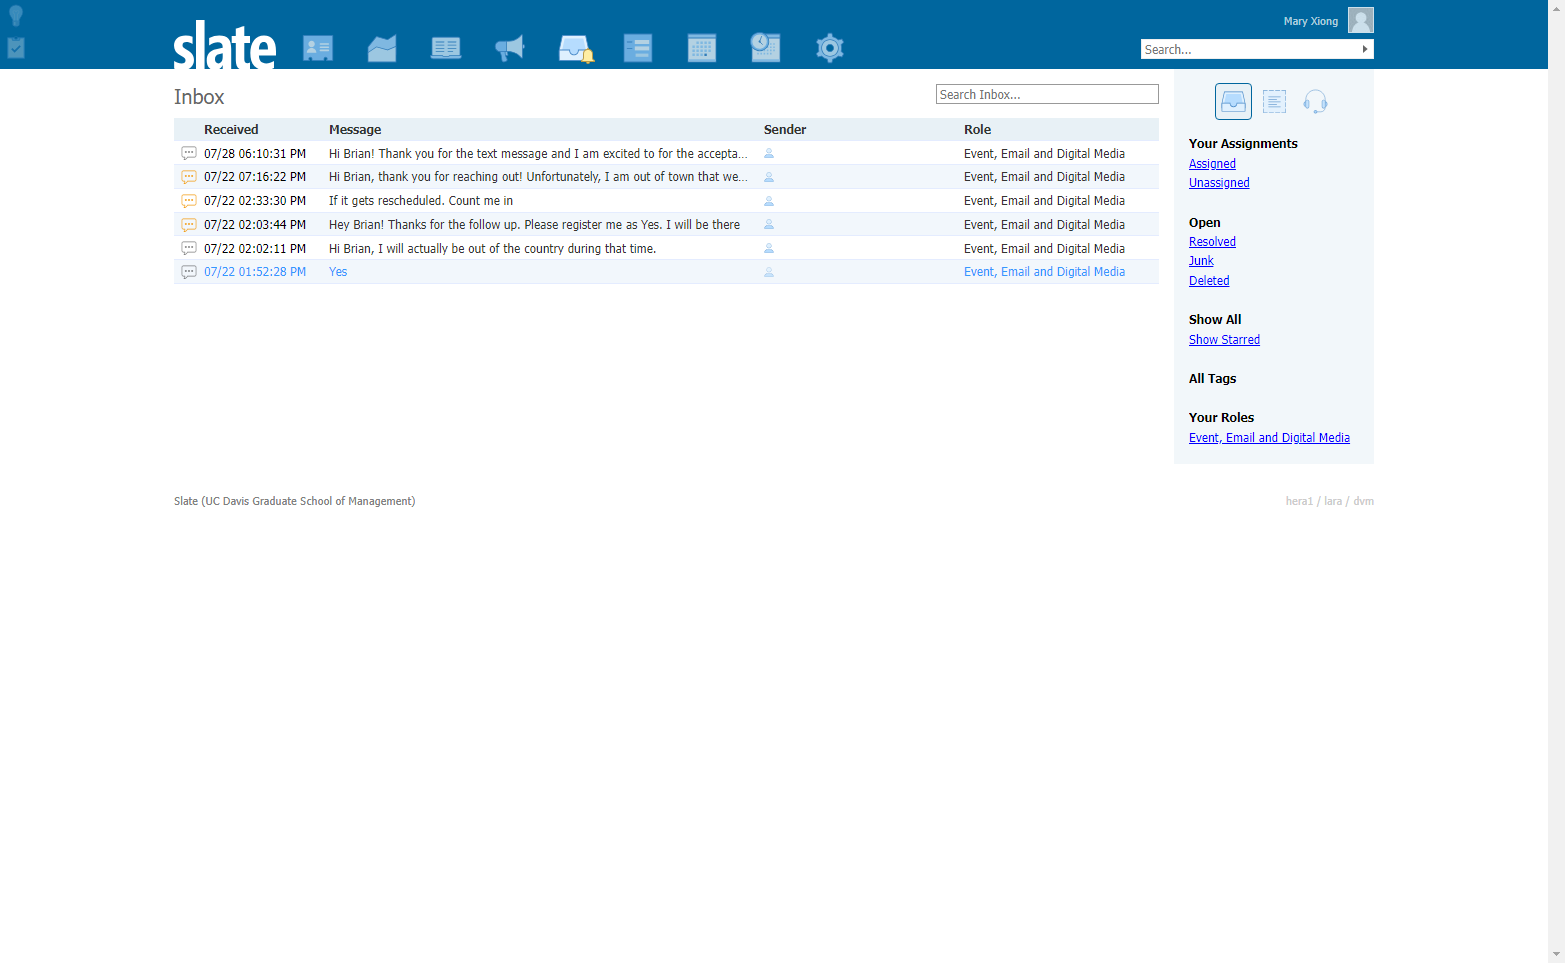Open the Reader book icon
The width and height of the screenshot is (1565, 963).
coord(446,48)
